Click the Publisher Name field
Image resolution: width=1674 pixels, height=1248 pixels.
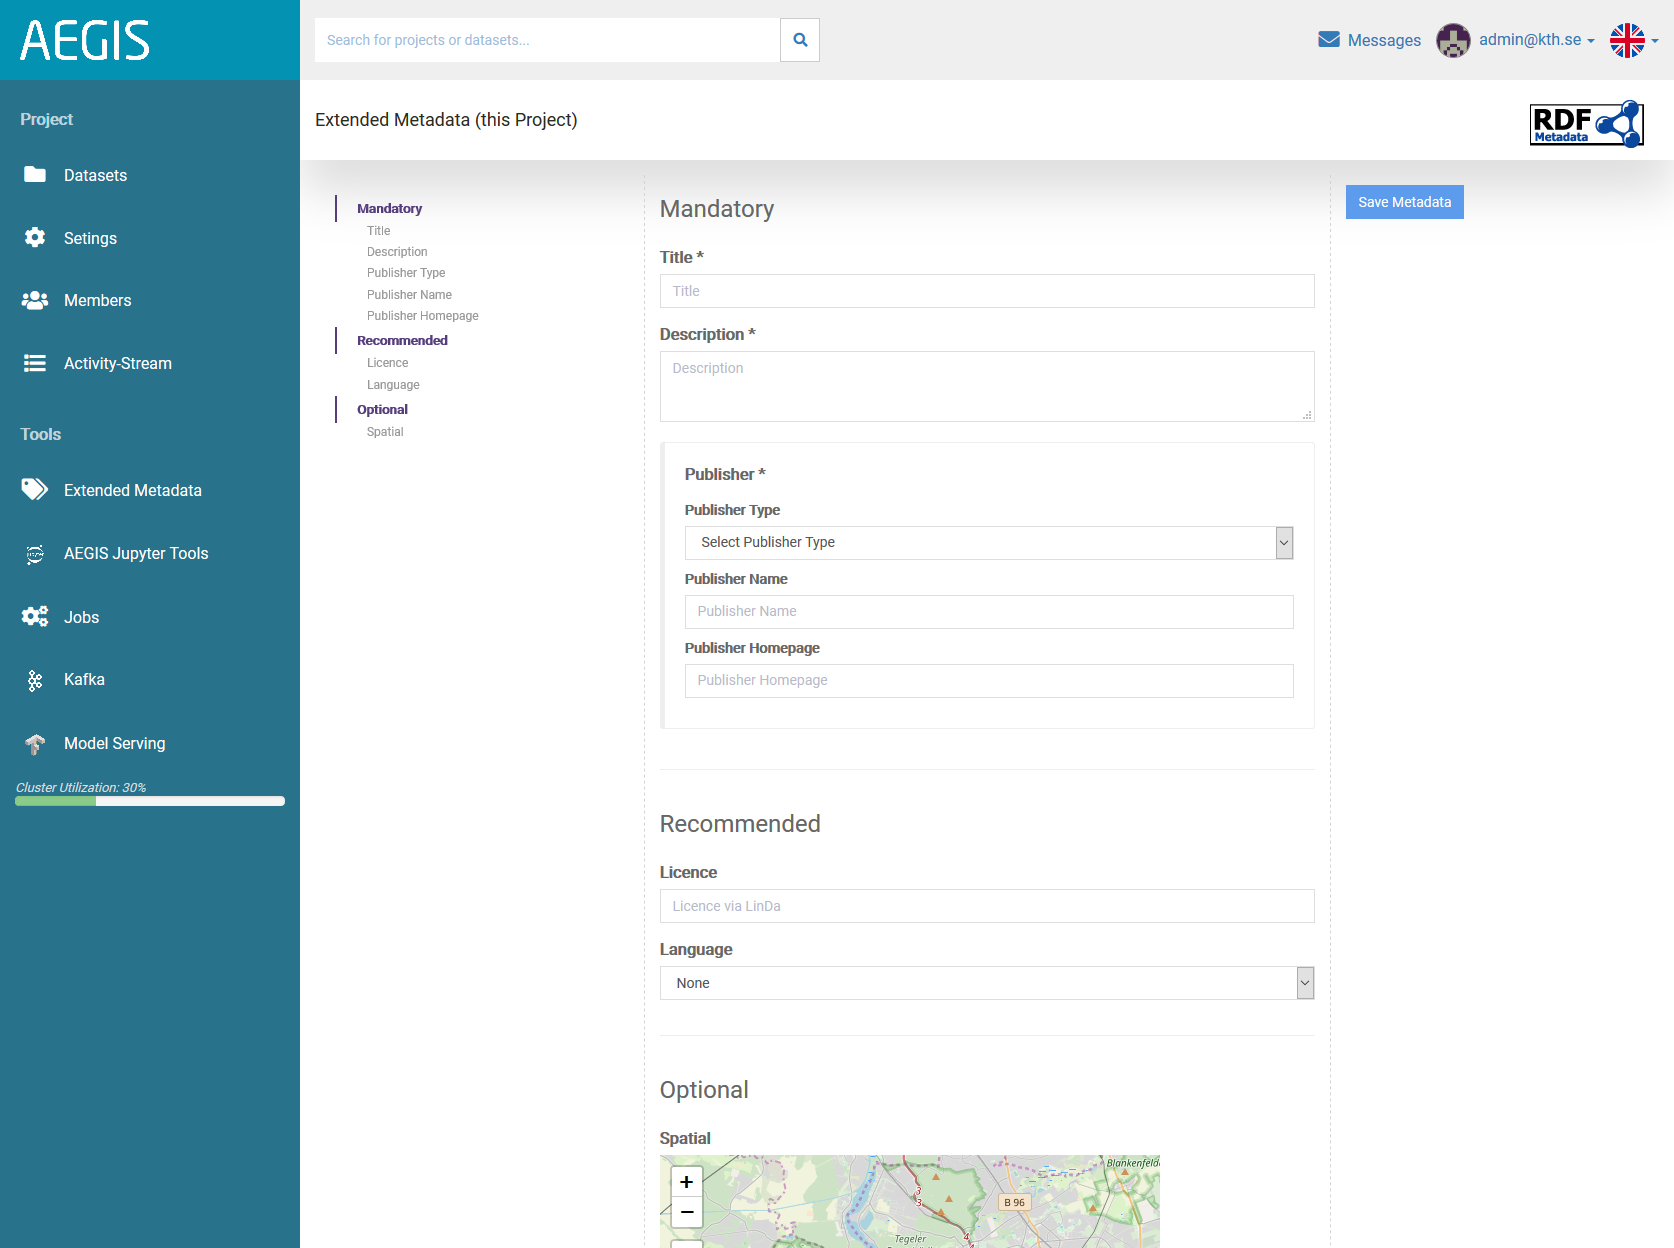988,612
